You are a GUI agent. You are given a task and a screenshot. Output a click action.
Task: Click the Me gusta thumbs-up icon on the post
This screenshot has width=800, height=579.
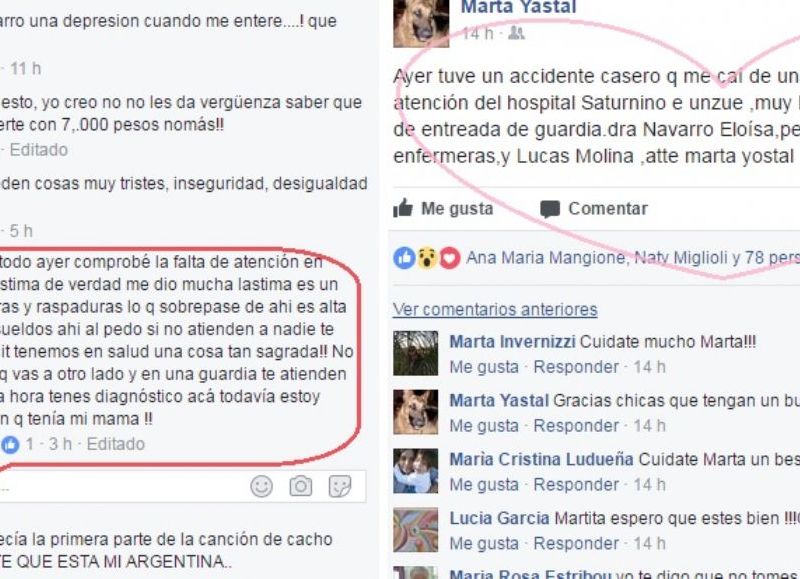coord(403,208)
